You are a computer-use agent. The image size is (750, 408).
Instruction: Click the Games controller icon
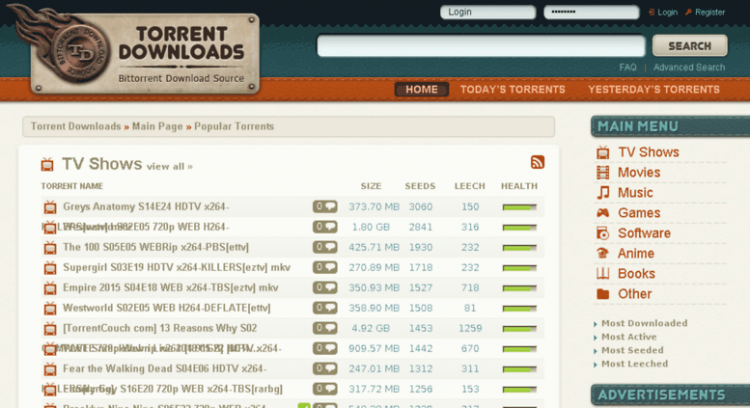pyautogui.click(x=603, y=213)
